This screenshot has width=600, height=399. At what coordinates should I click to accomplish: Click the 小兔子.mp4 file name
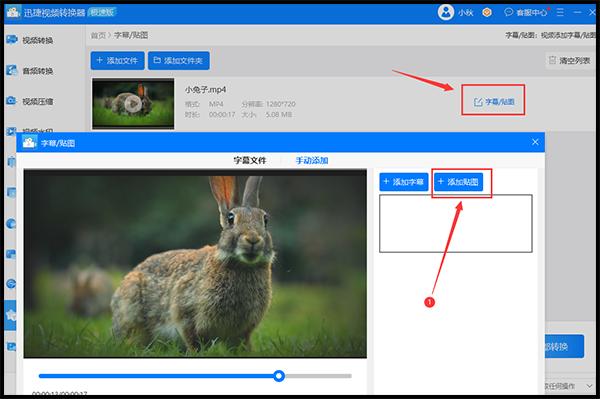click(205, 90)
